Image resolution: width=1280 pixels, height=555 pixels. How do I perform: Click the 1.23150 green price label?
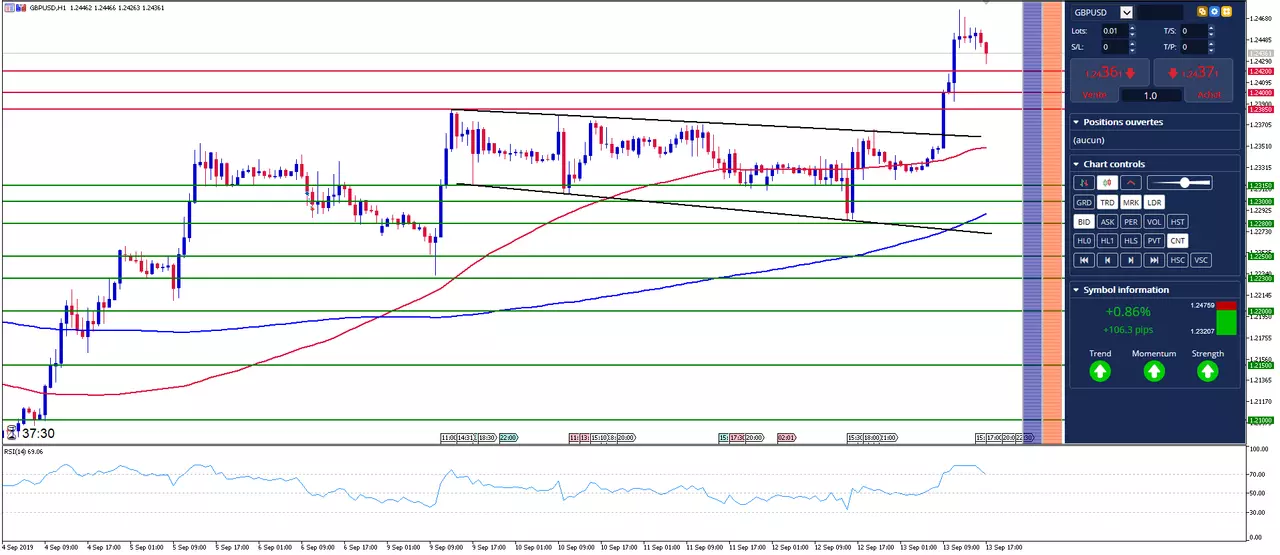pos(1261,186)
